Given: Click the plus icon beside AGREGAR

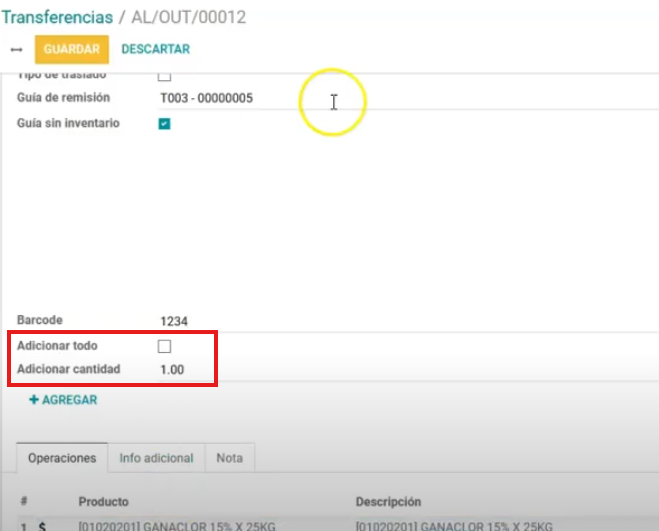Looking at the screenshot, I should click(34, 399).
